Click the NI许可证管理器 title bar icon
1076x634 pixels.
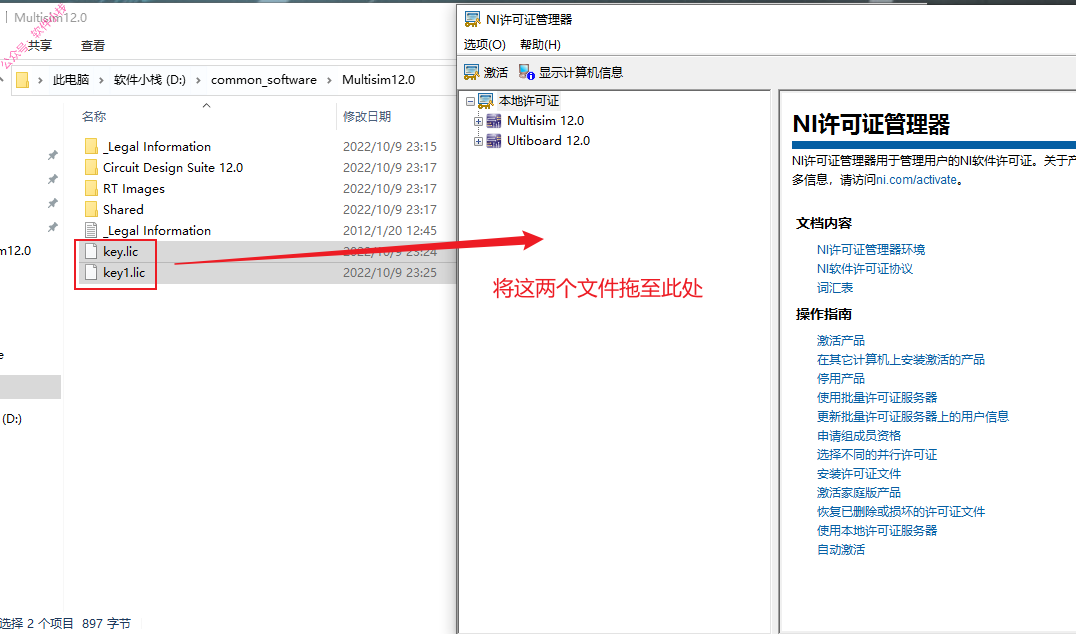(472, 19)
